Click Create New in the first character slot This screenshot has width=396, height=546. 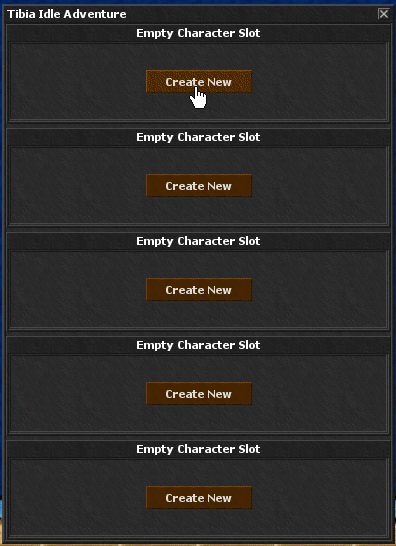[x=199, y=81]
